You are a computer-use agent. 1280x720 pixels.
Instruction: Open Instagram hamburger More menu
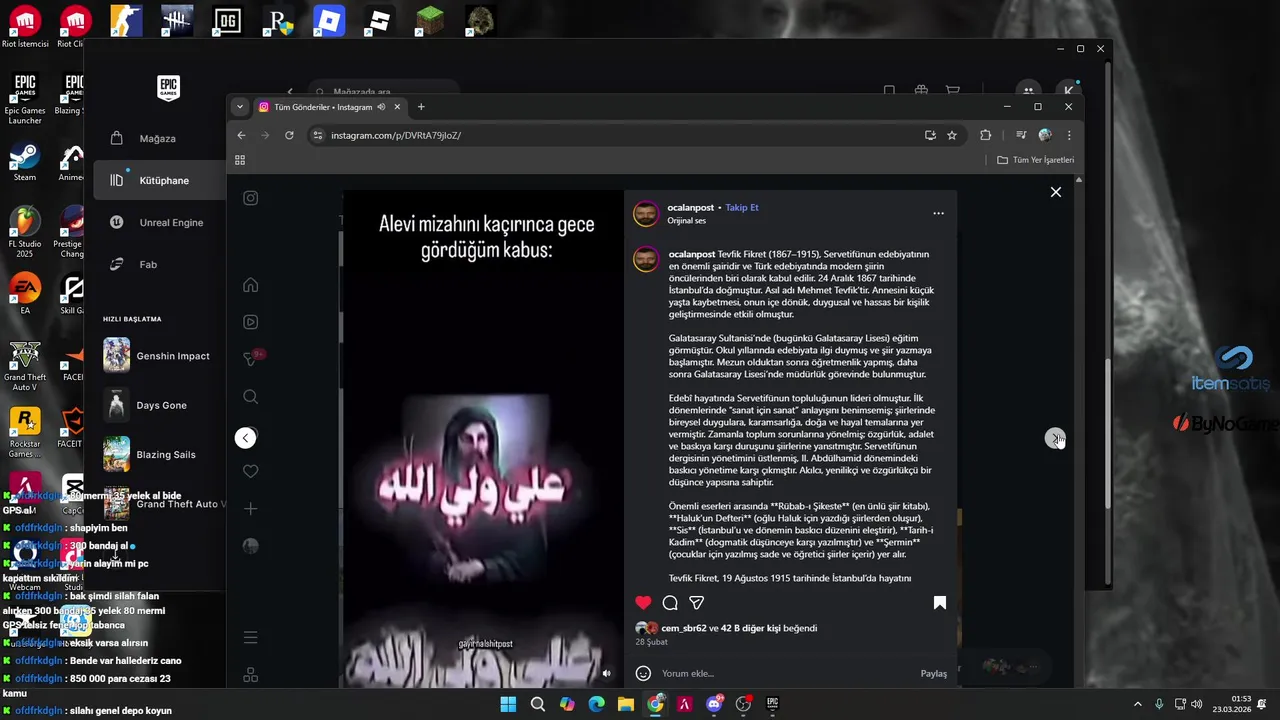click(x=251, y=638)
